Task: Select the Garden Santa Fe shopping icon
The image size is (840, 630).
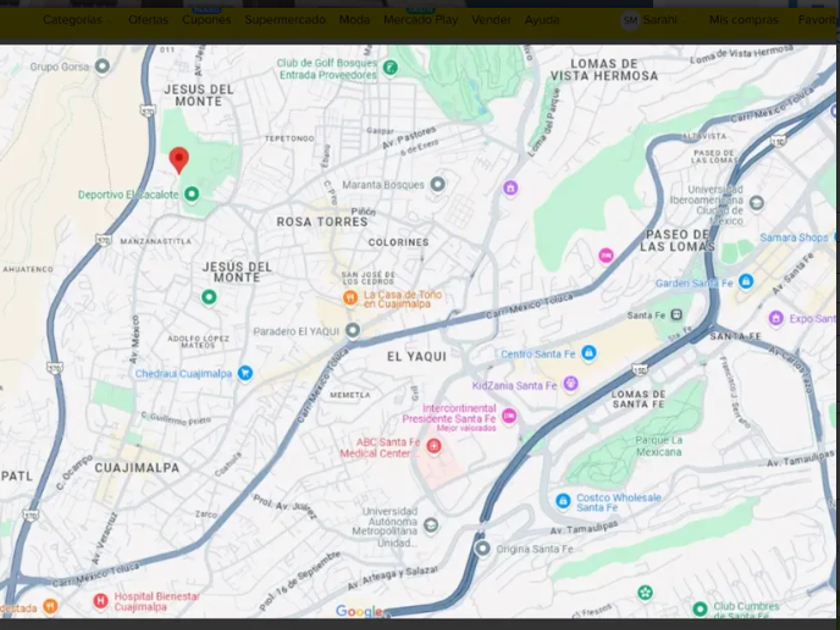Action: click(x=746, y=281)
